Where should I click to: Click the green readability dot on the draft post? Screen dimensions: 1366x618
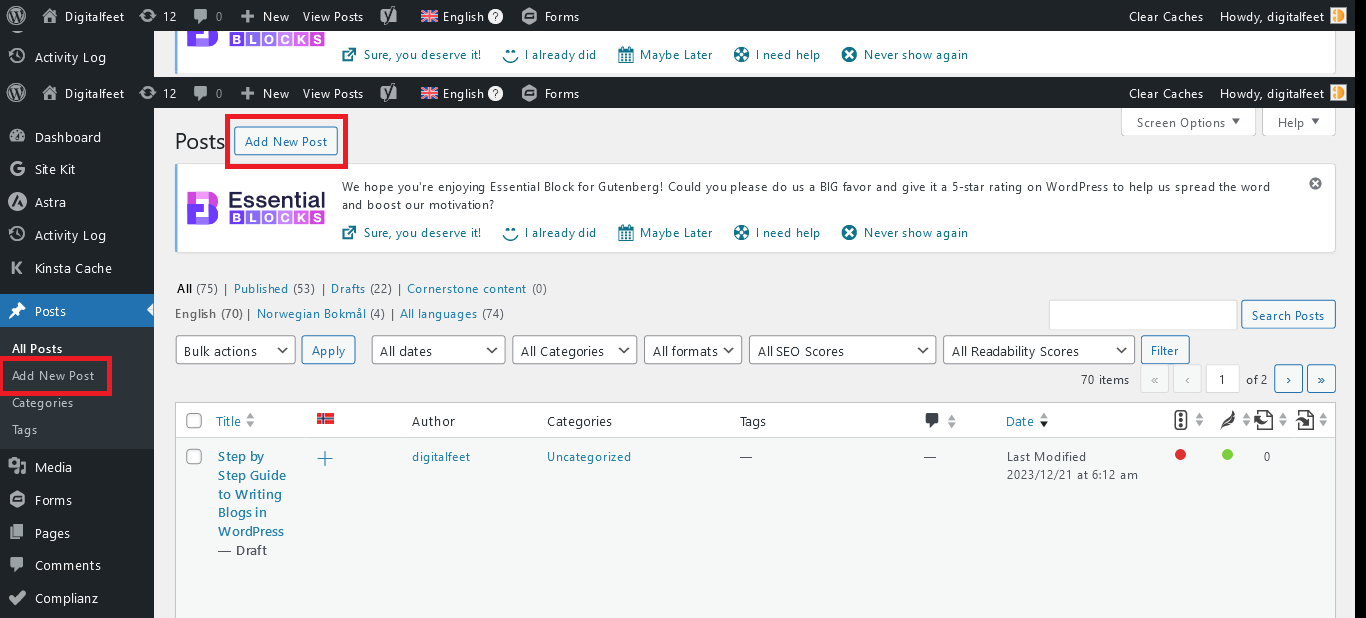click(1227, 455)
